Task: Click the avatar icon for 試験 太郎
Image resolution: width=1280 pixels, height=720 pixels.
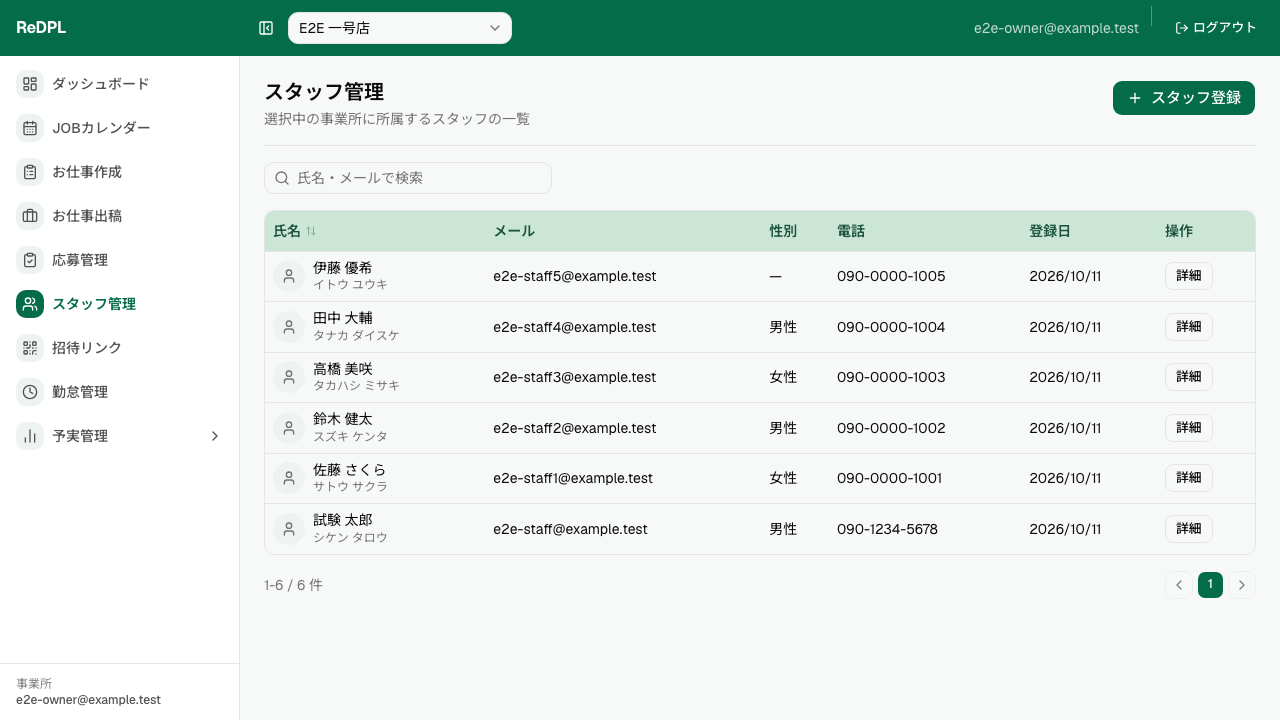Action: tap(289, 529)
